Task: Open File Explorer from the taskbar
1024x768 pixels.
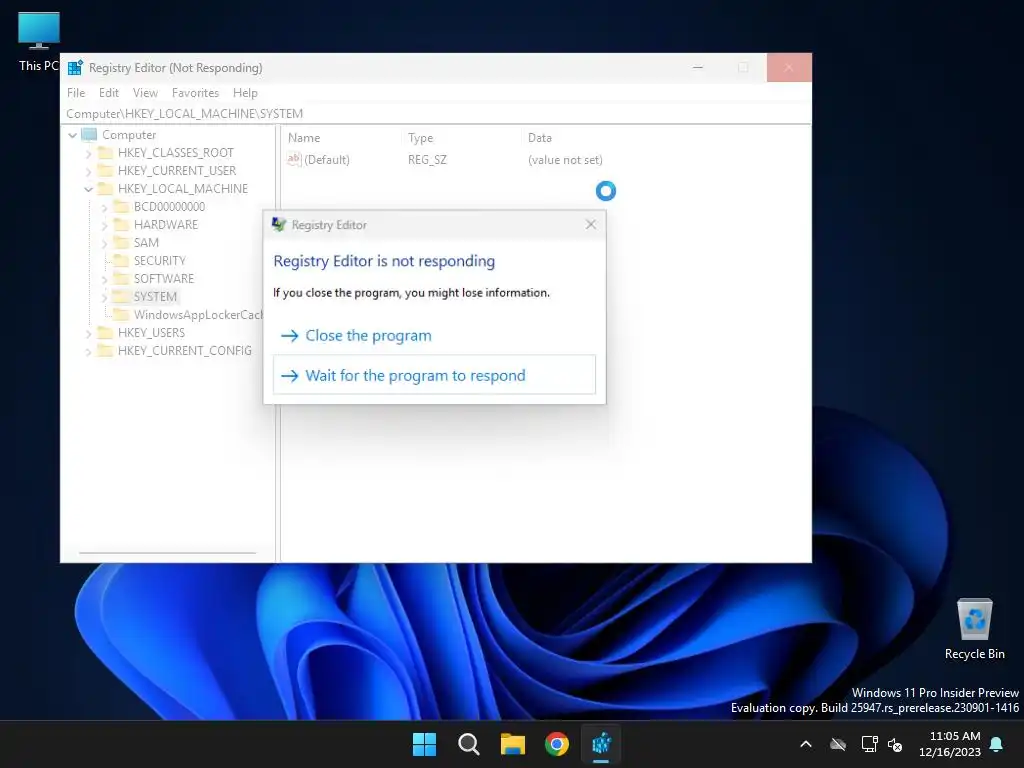Action: [513, 744]
